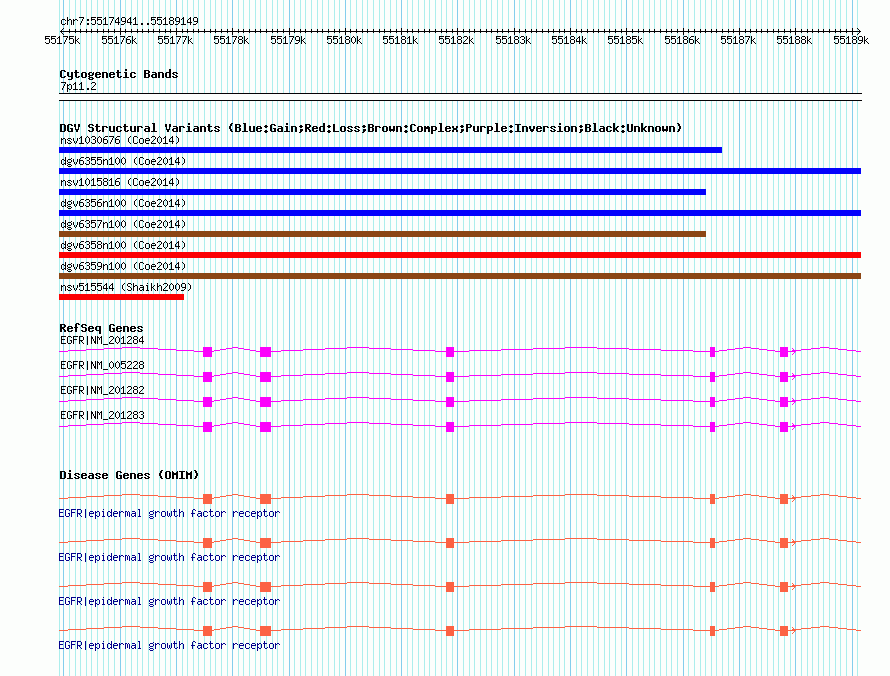Click the nsv1015816 blue variant bar
Image resolution: width=890 pixels, height=676 pixels.
pos(383,192)
